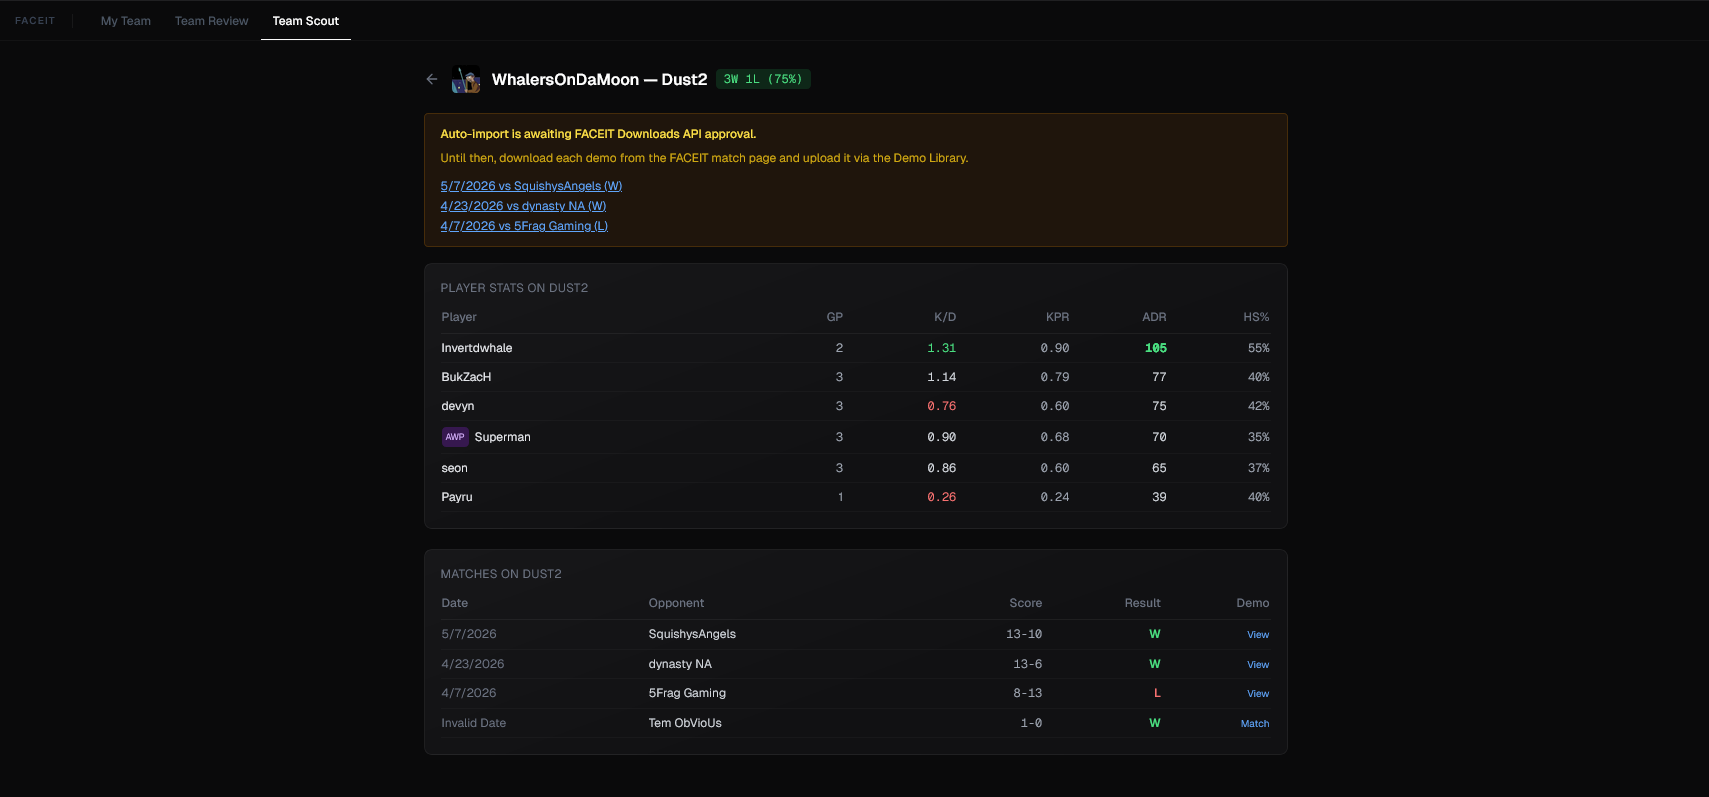Click the K/D column header
Screen dimensions: 1709x797
pos(945,317)
